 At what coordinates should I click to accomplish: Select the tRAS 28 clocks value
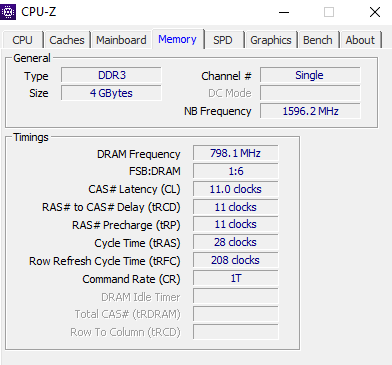(x=235, y=242)
